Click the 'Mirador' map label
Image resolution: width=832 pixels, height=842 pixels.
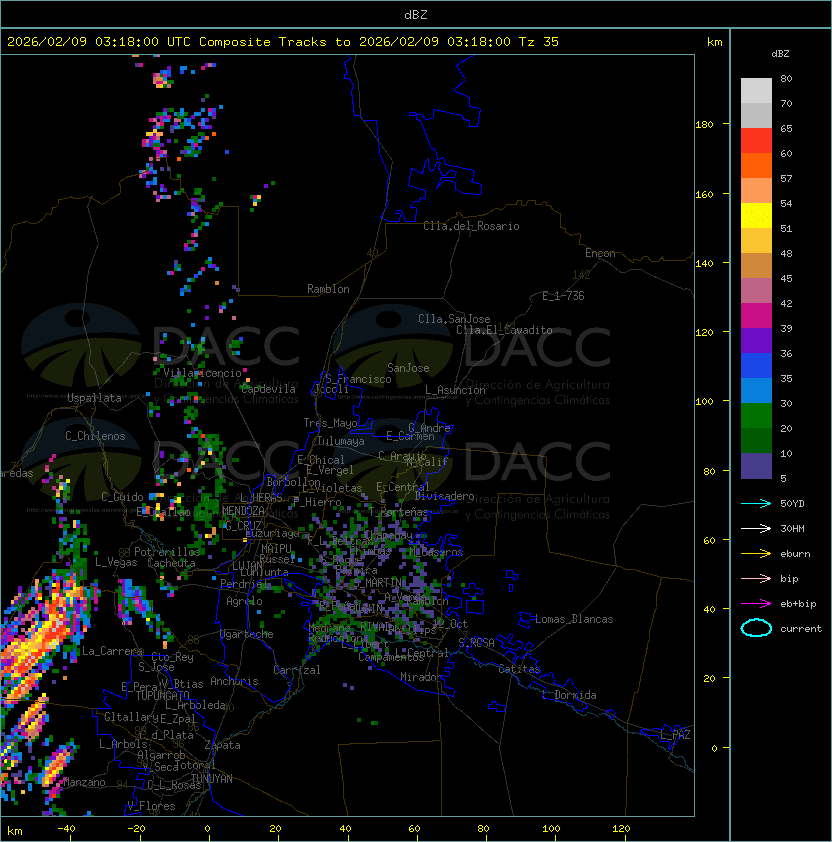(421, 678)
